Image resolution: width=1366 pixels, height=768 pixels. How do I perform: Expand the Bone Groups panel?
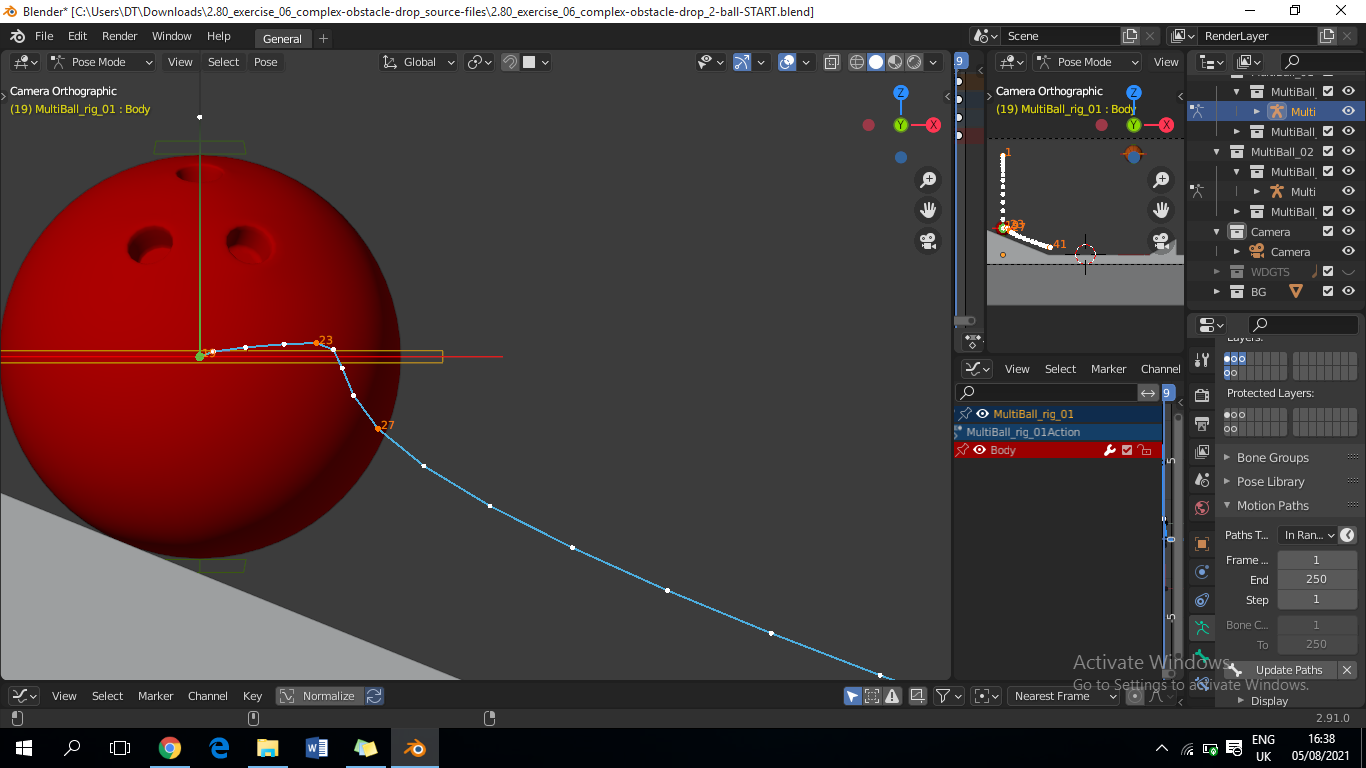pos(1272,458)
